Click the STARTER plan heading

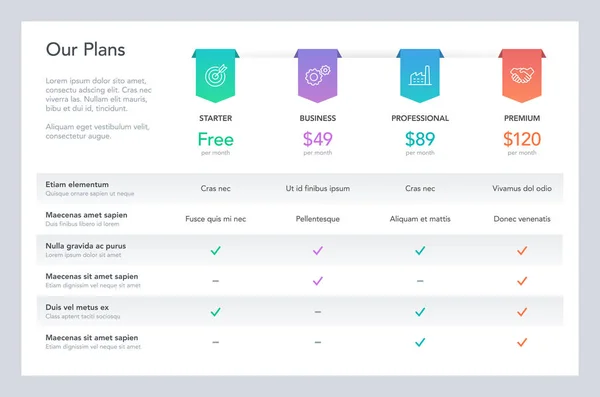[215, 118]
